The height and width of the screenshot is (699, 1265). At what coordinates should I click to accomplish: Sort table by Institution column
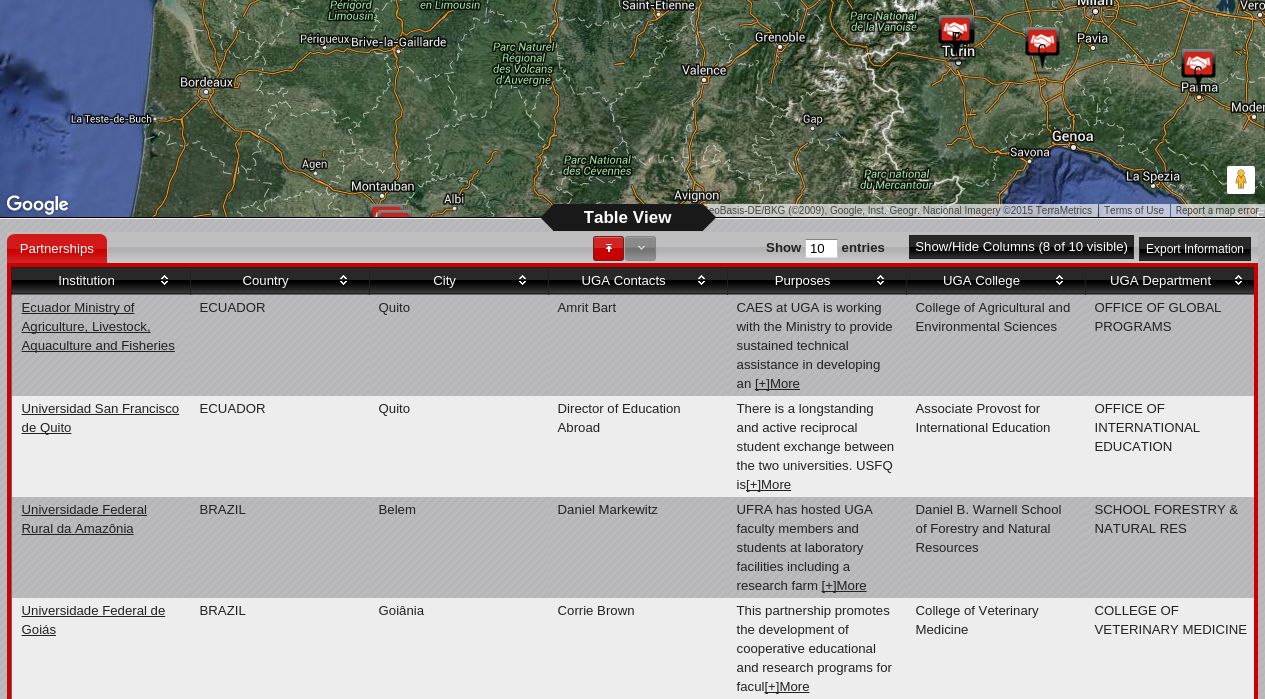coord(100,281)
